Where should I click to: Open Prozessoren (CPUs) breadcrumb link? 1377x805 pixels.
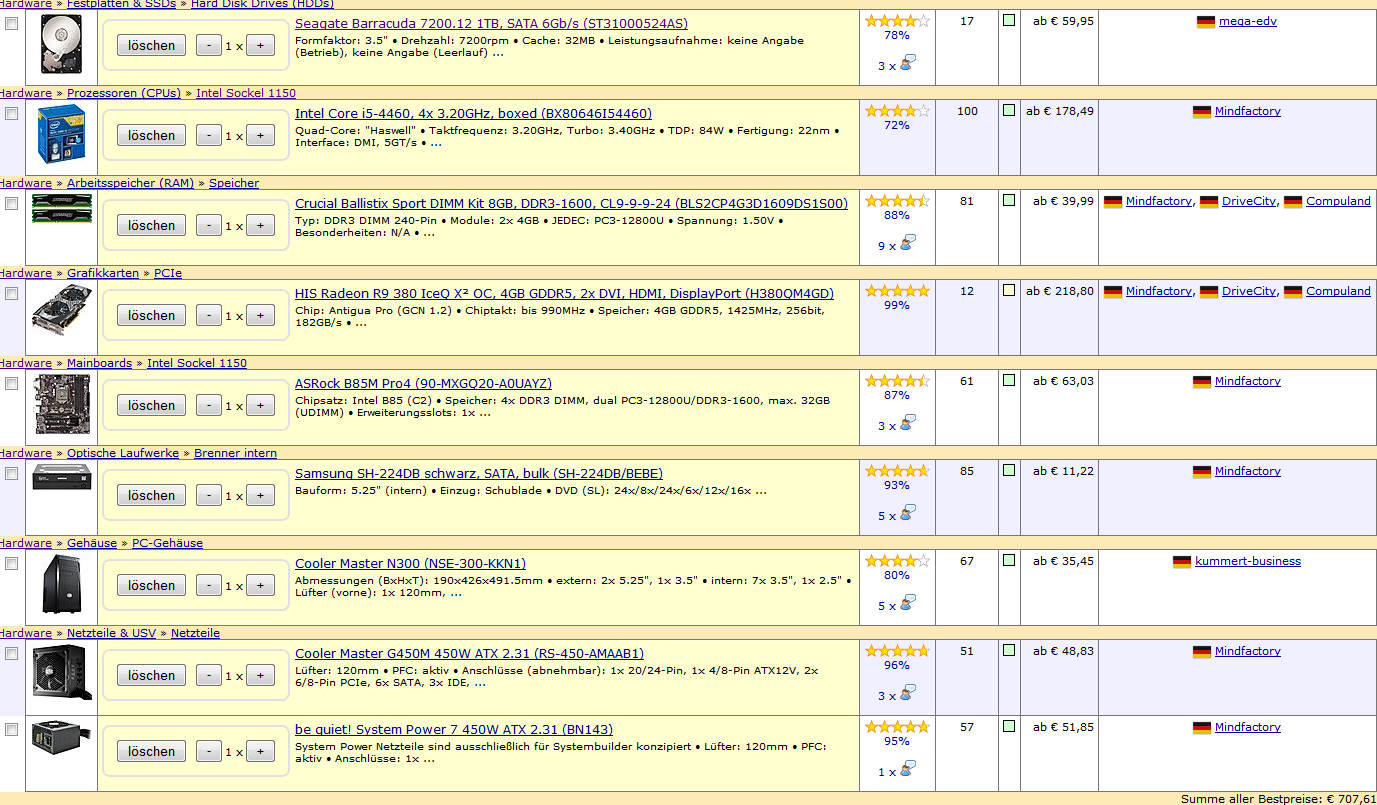pyautogui.click(x=124, y=93)
